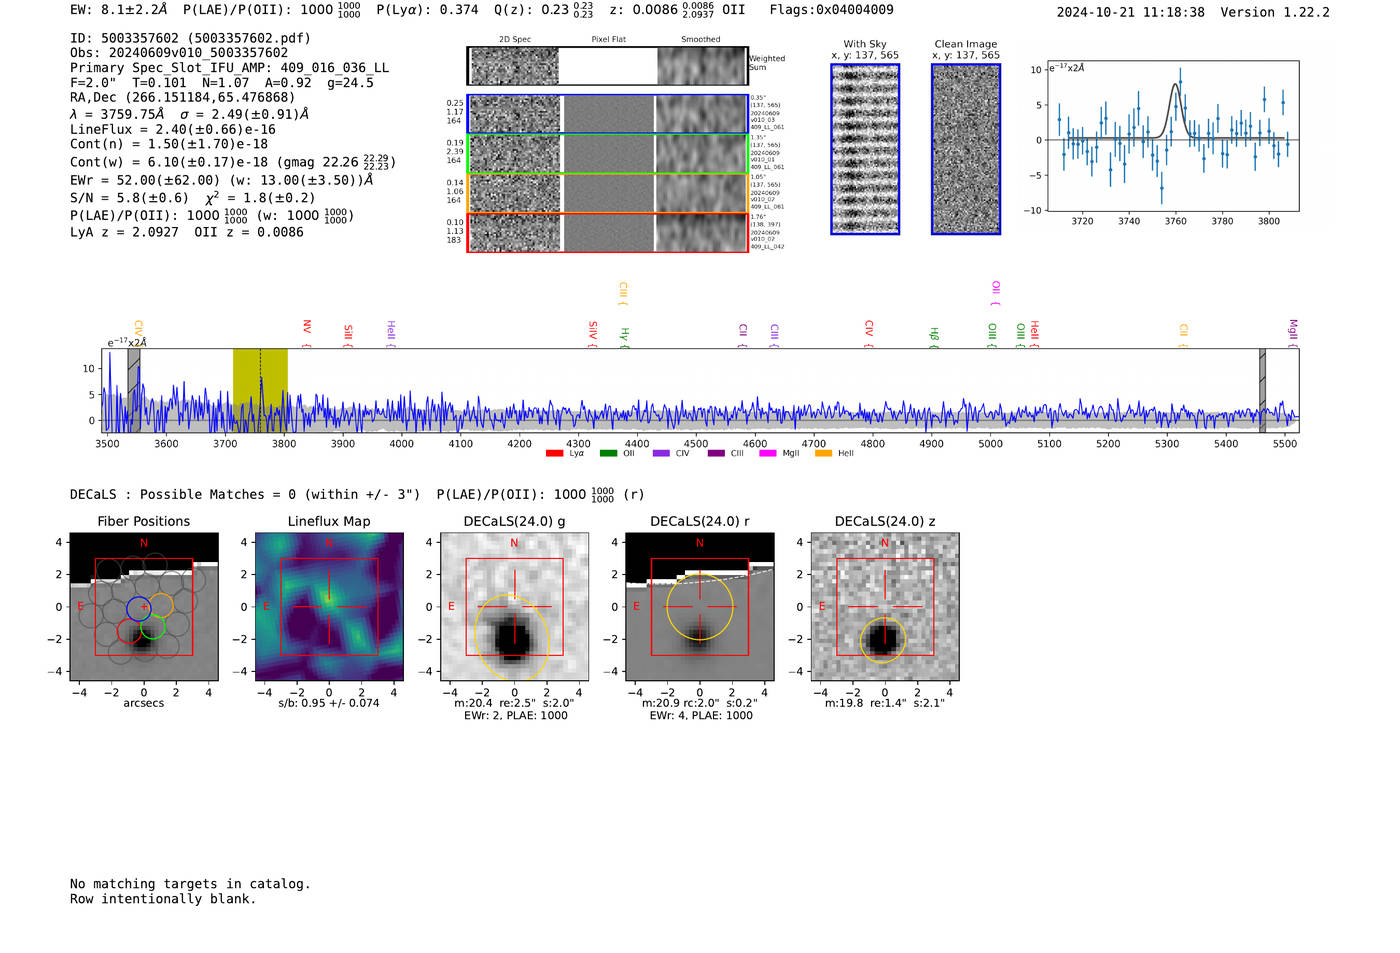The height and width of the screenshot is (953, 1400).
Task: Select the Clean Image panel
Action: (966, 149)
